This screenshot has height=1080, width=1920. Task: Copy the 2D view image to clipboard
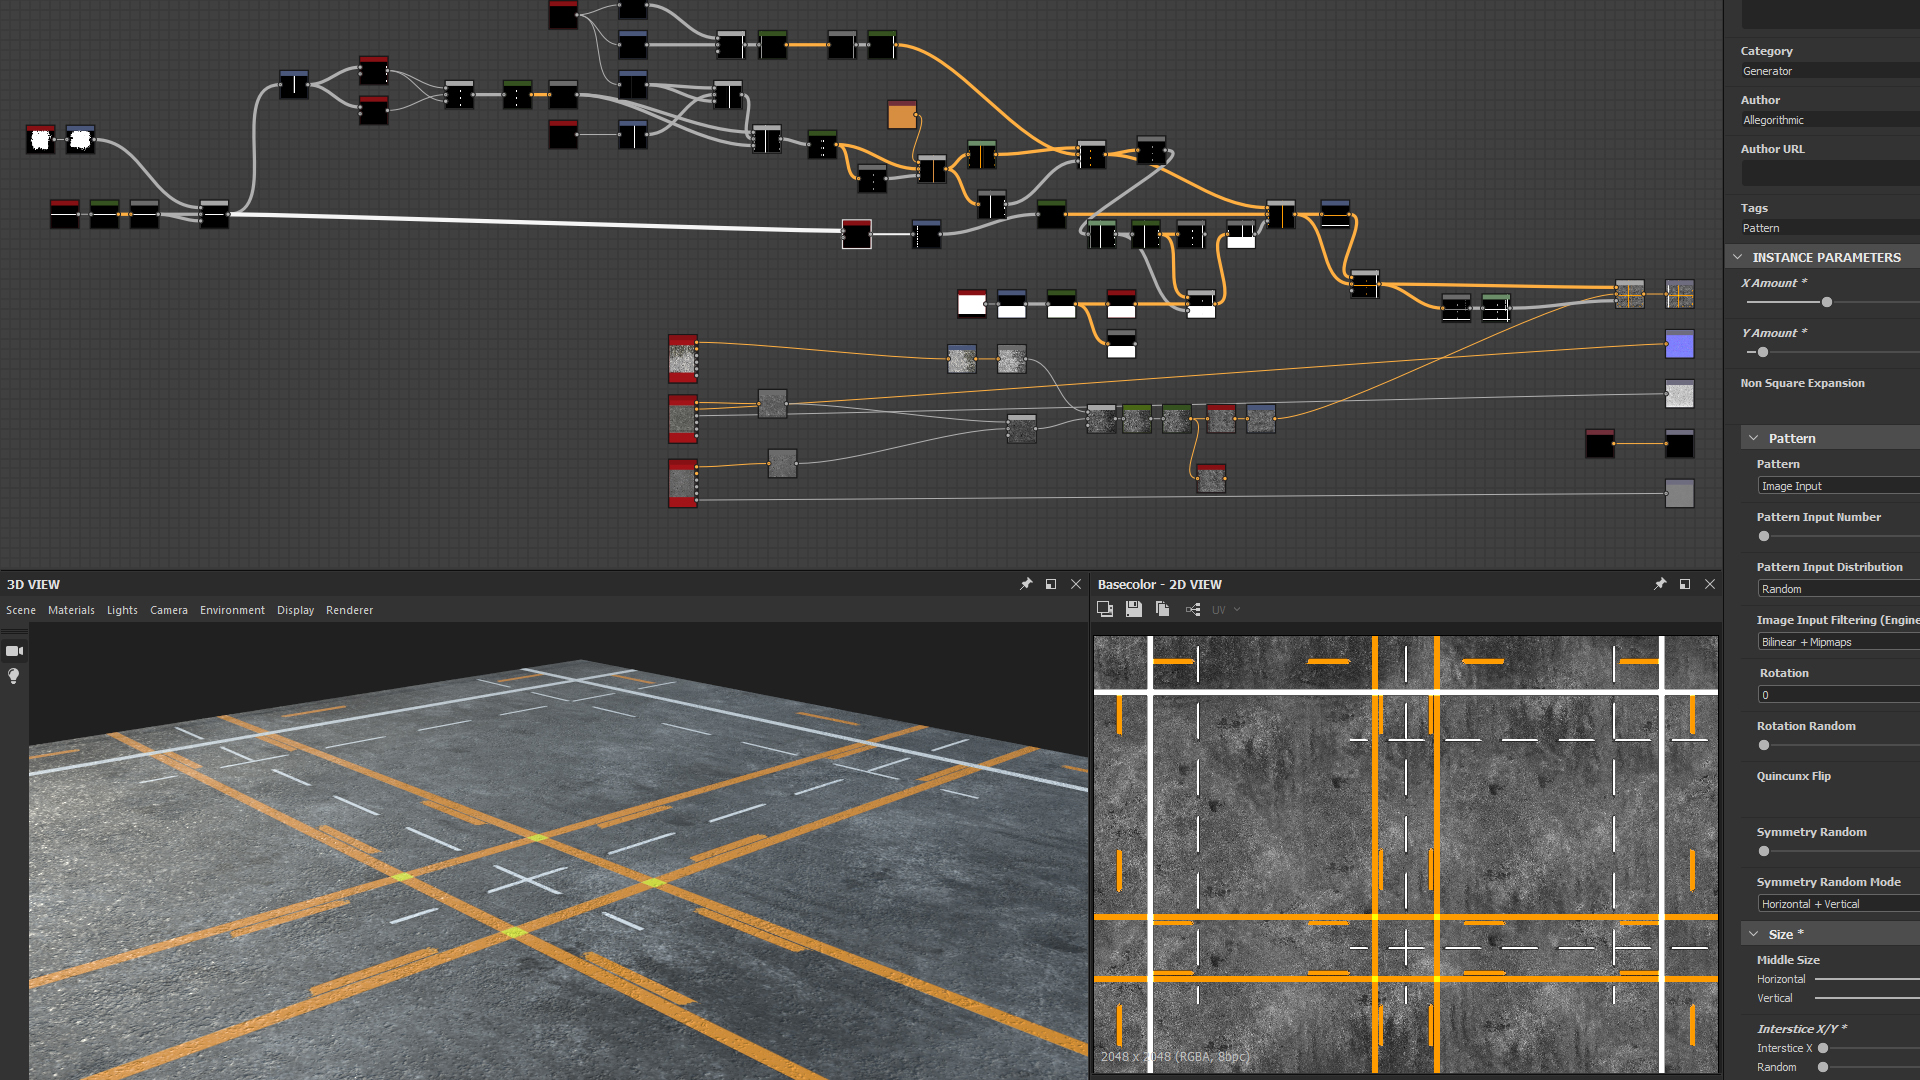(x=1162, y=609)
